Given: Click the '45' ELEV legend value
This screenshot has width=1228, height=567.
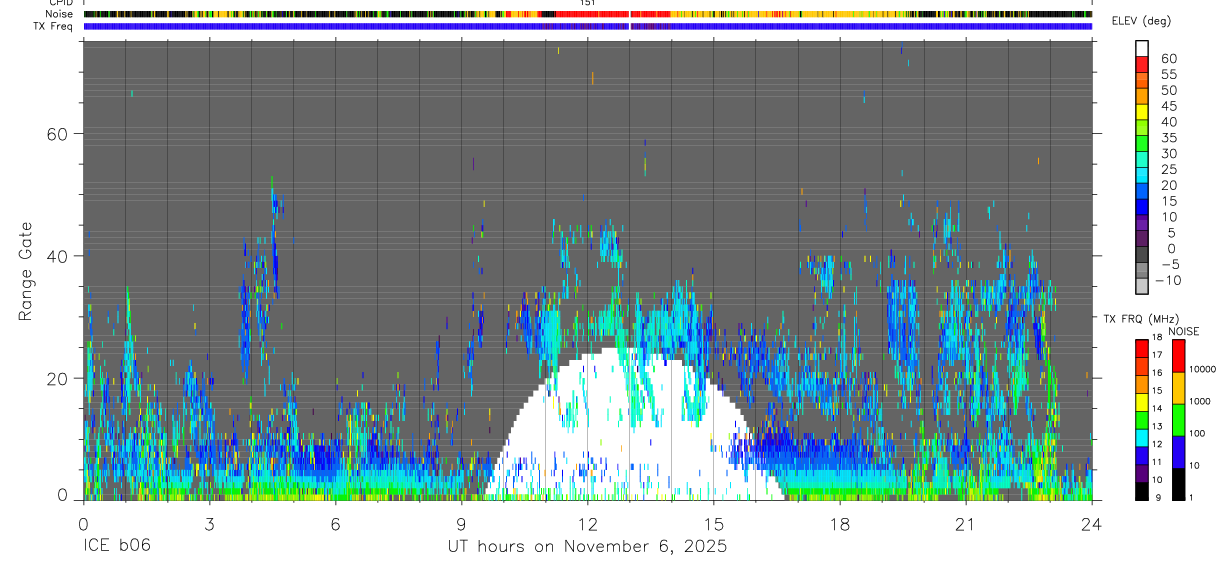Looking at the screenshot, I should coord(1169,106).
